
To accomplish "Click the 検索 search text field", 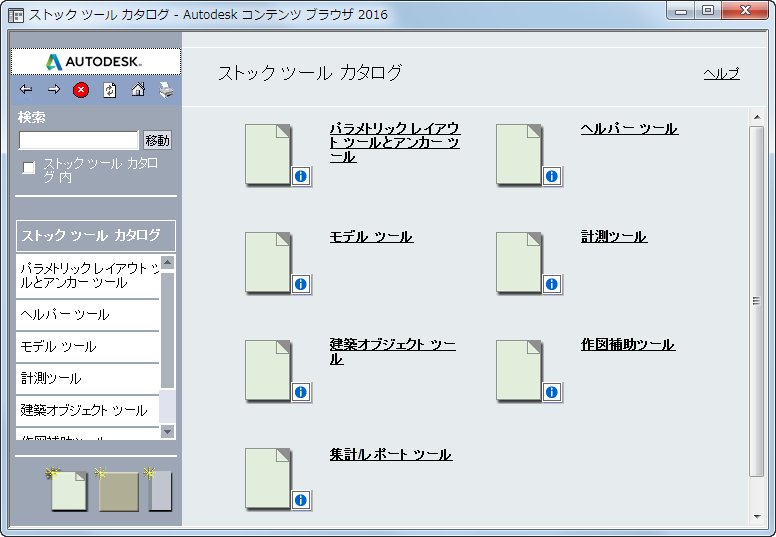I will tap(79, 140).
